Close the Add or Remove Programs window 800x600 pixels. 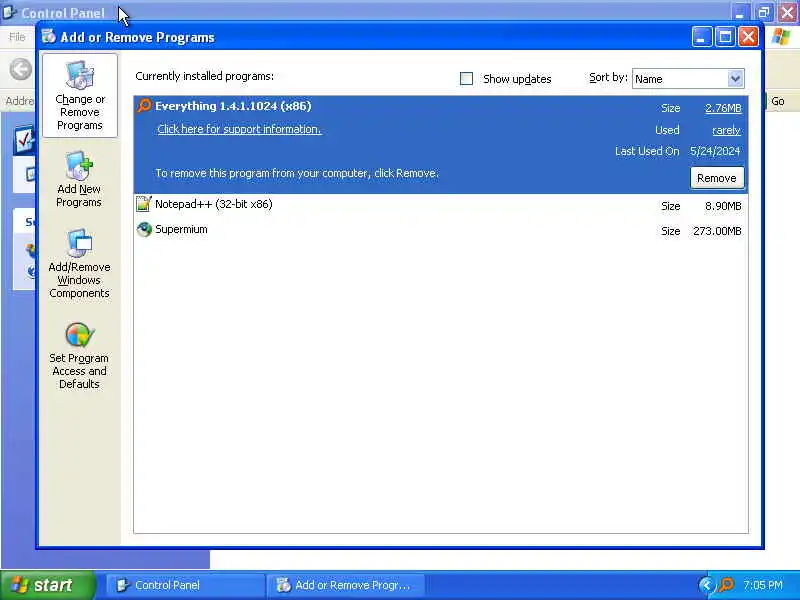748,37
